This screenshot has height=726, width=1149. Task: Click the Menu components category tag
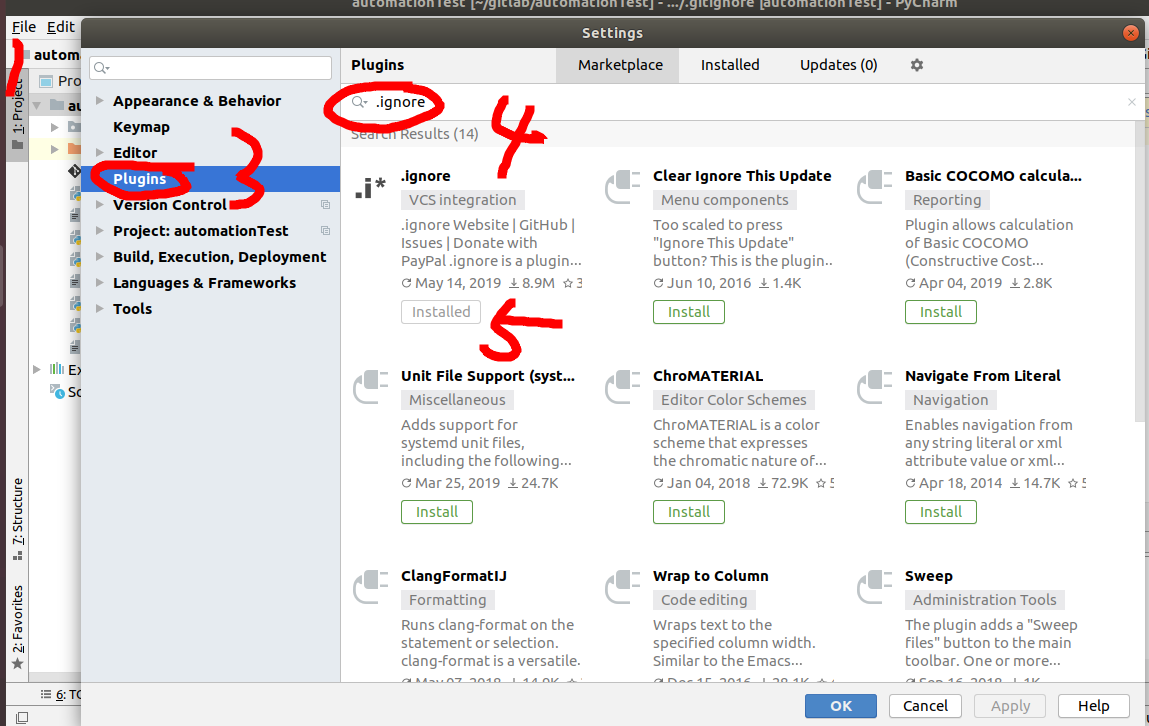coord(725,200)
